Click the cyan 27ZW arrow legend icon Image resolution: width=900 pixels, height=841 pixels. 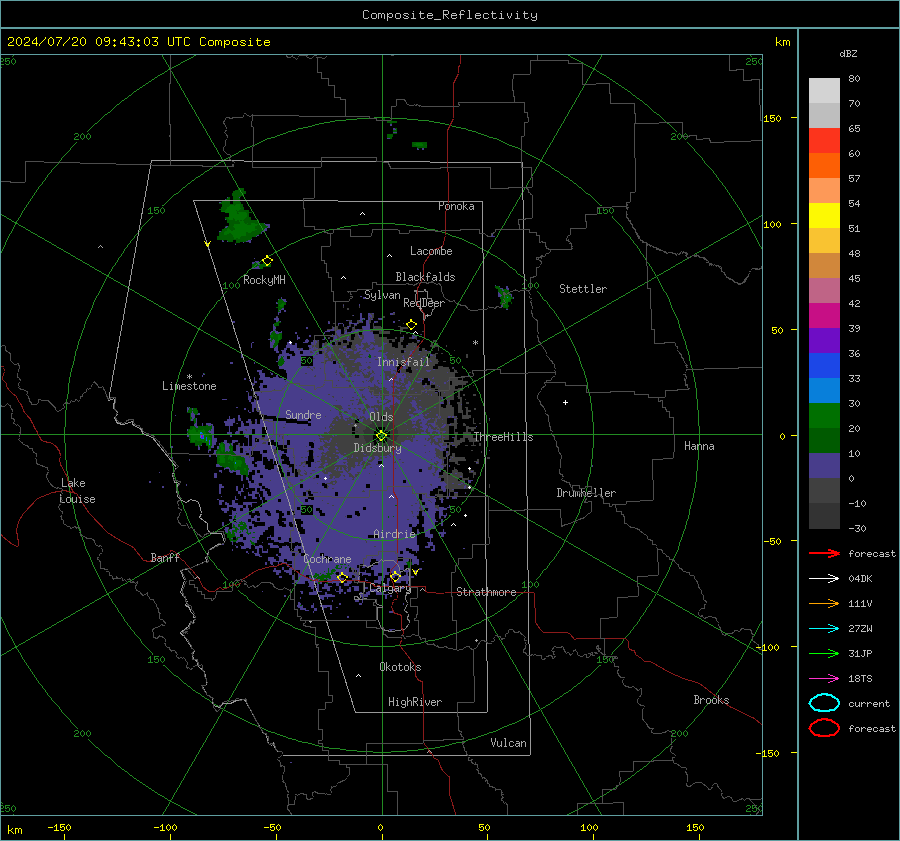pyautogui.click(x=824, y=629)
